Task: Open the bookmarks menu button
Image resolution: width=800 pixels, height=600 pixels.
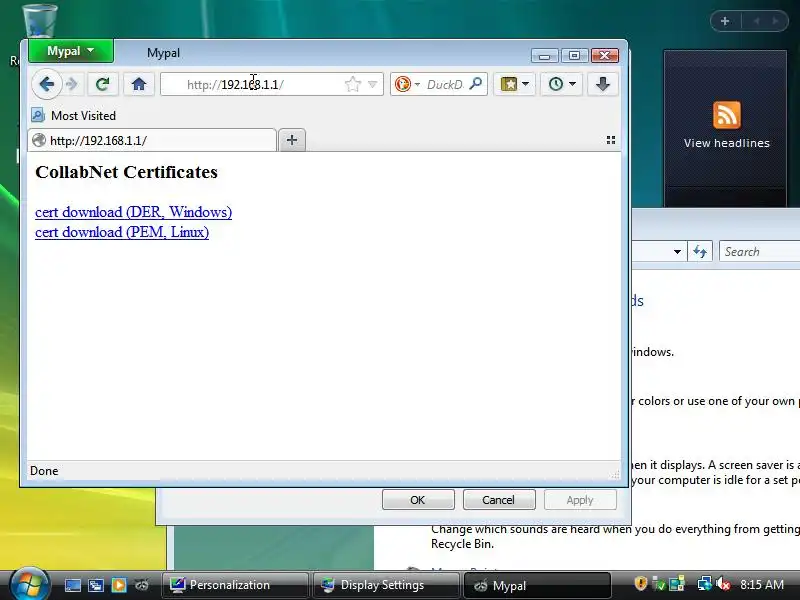Action: [x=514, y=84]
